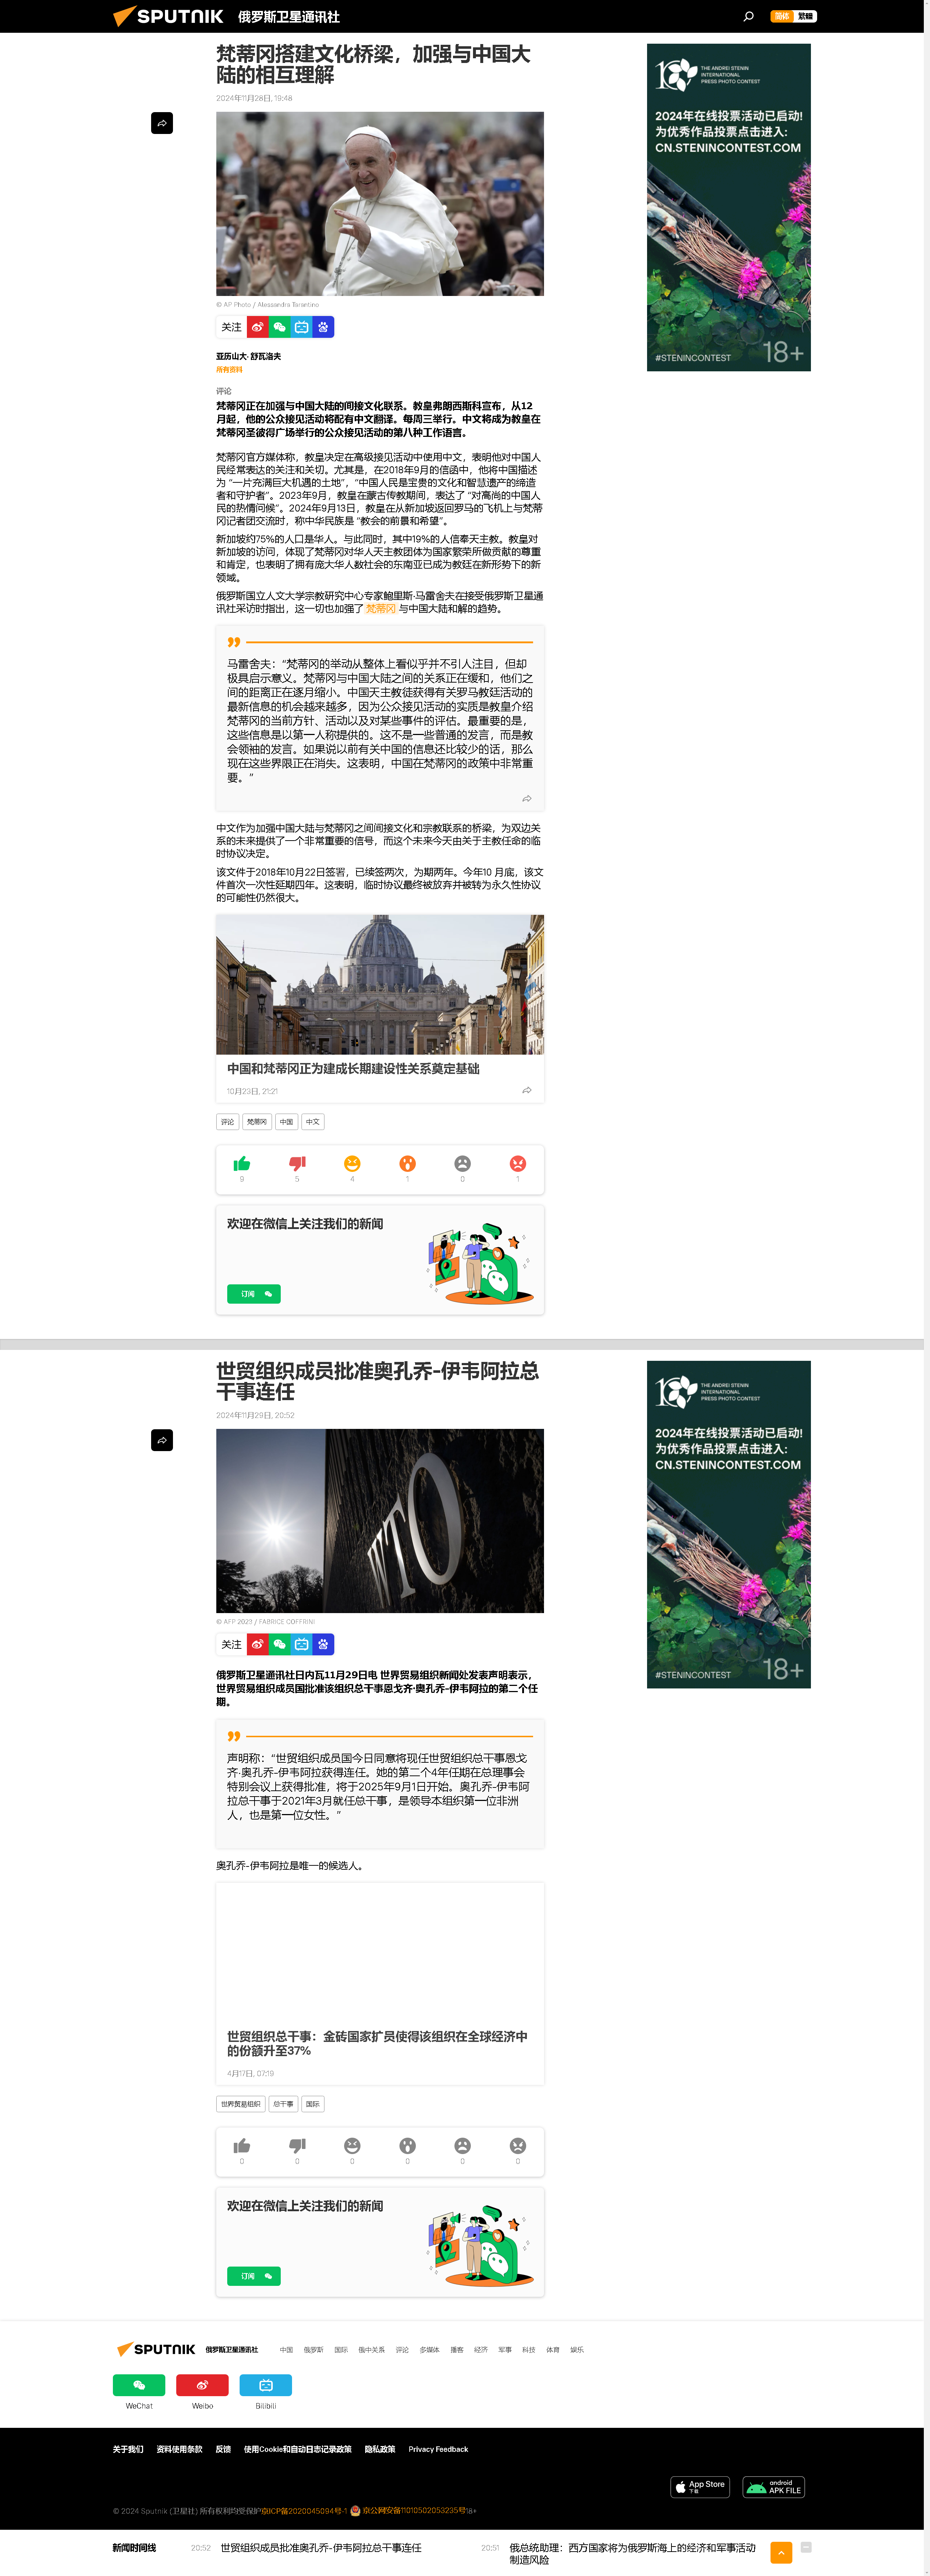Open Bilibili icon in footer

[266, 2385]
